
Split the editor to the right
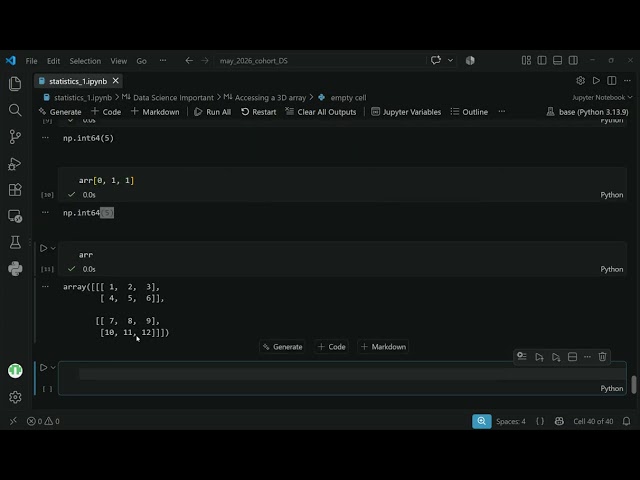pyautogui.click(x=611, y=81)
